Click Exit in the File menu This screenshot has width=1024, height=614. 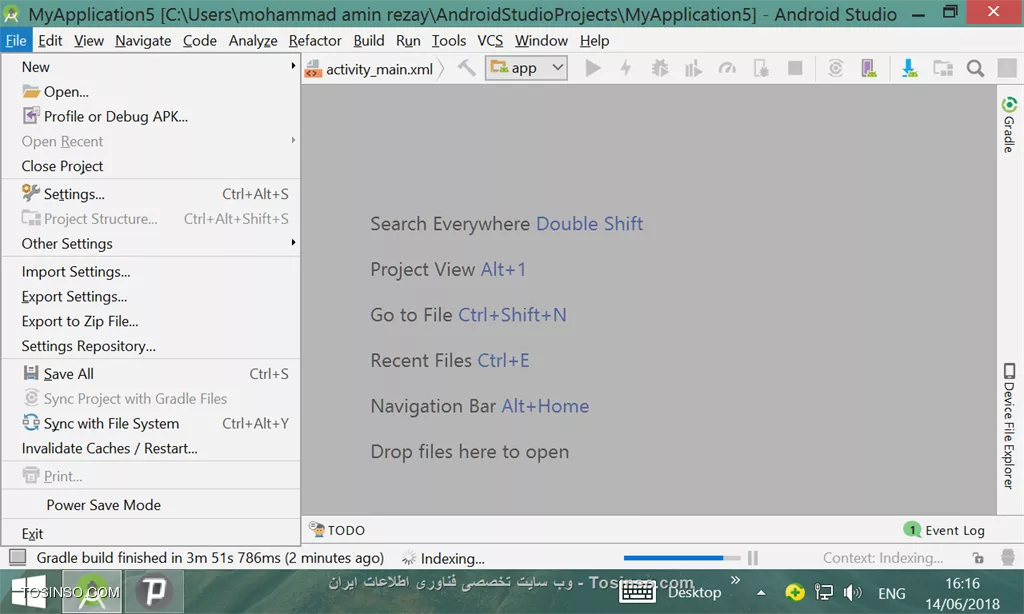click(x=151, y=534)
